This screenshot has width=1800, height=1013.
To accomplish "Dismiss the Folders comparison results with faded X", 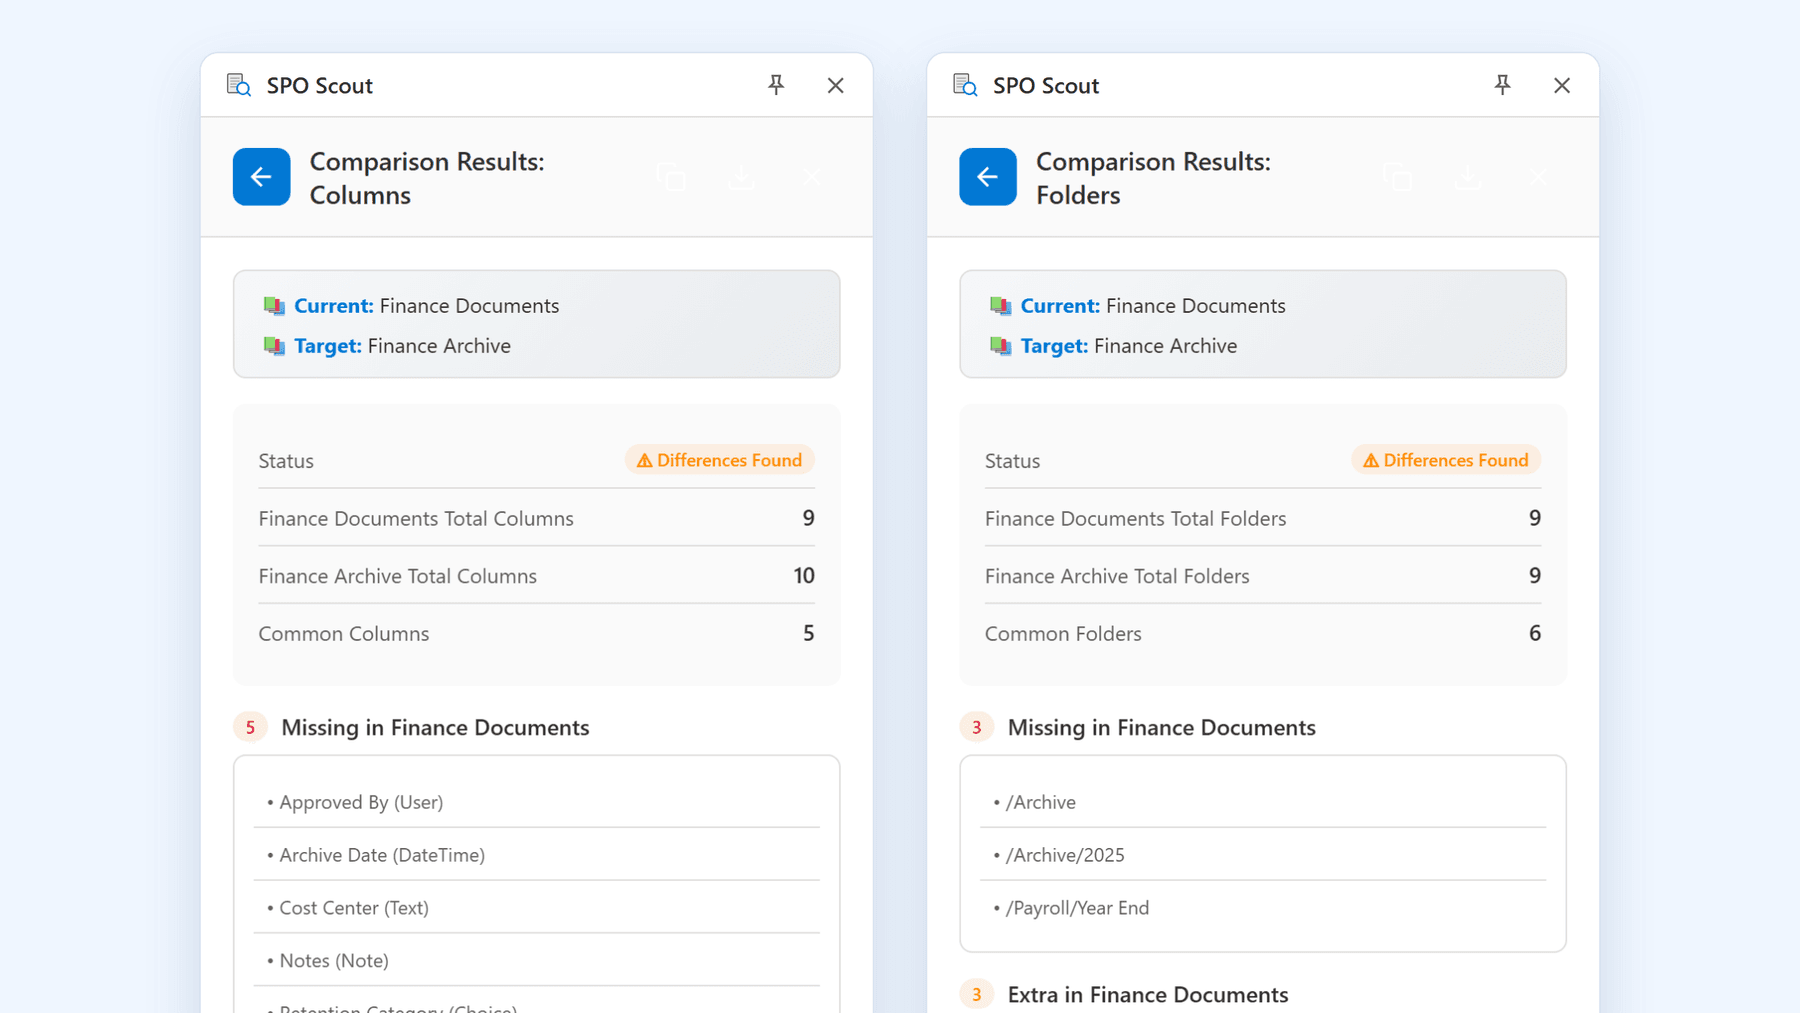I will 1538,177.
